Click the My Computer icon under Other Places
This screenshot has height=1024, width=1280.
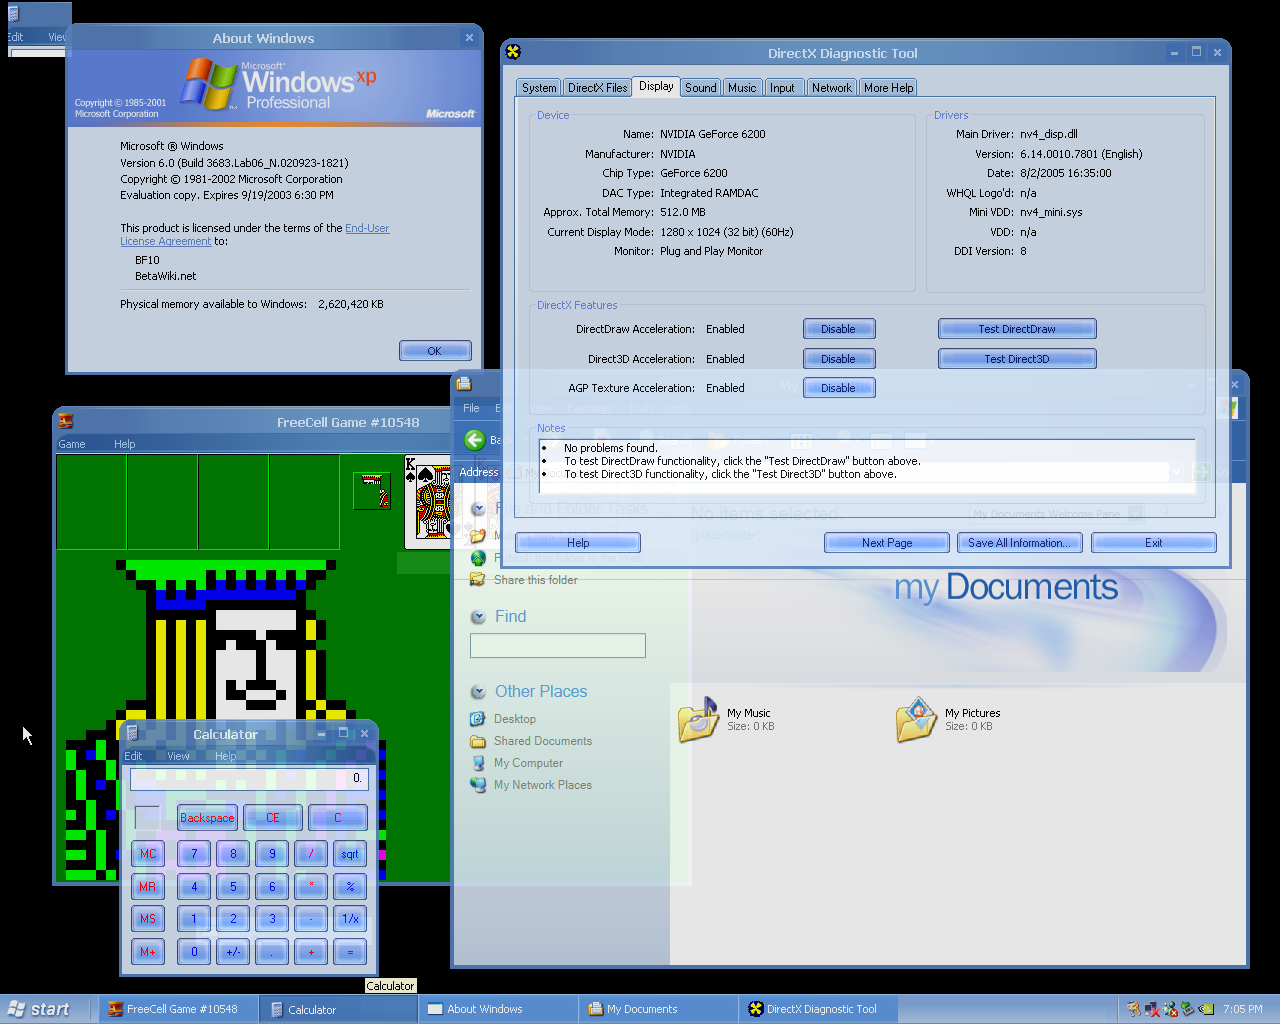[478, 763]
